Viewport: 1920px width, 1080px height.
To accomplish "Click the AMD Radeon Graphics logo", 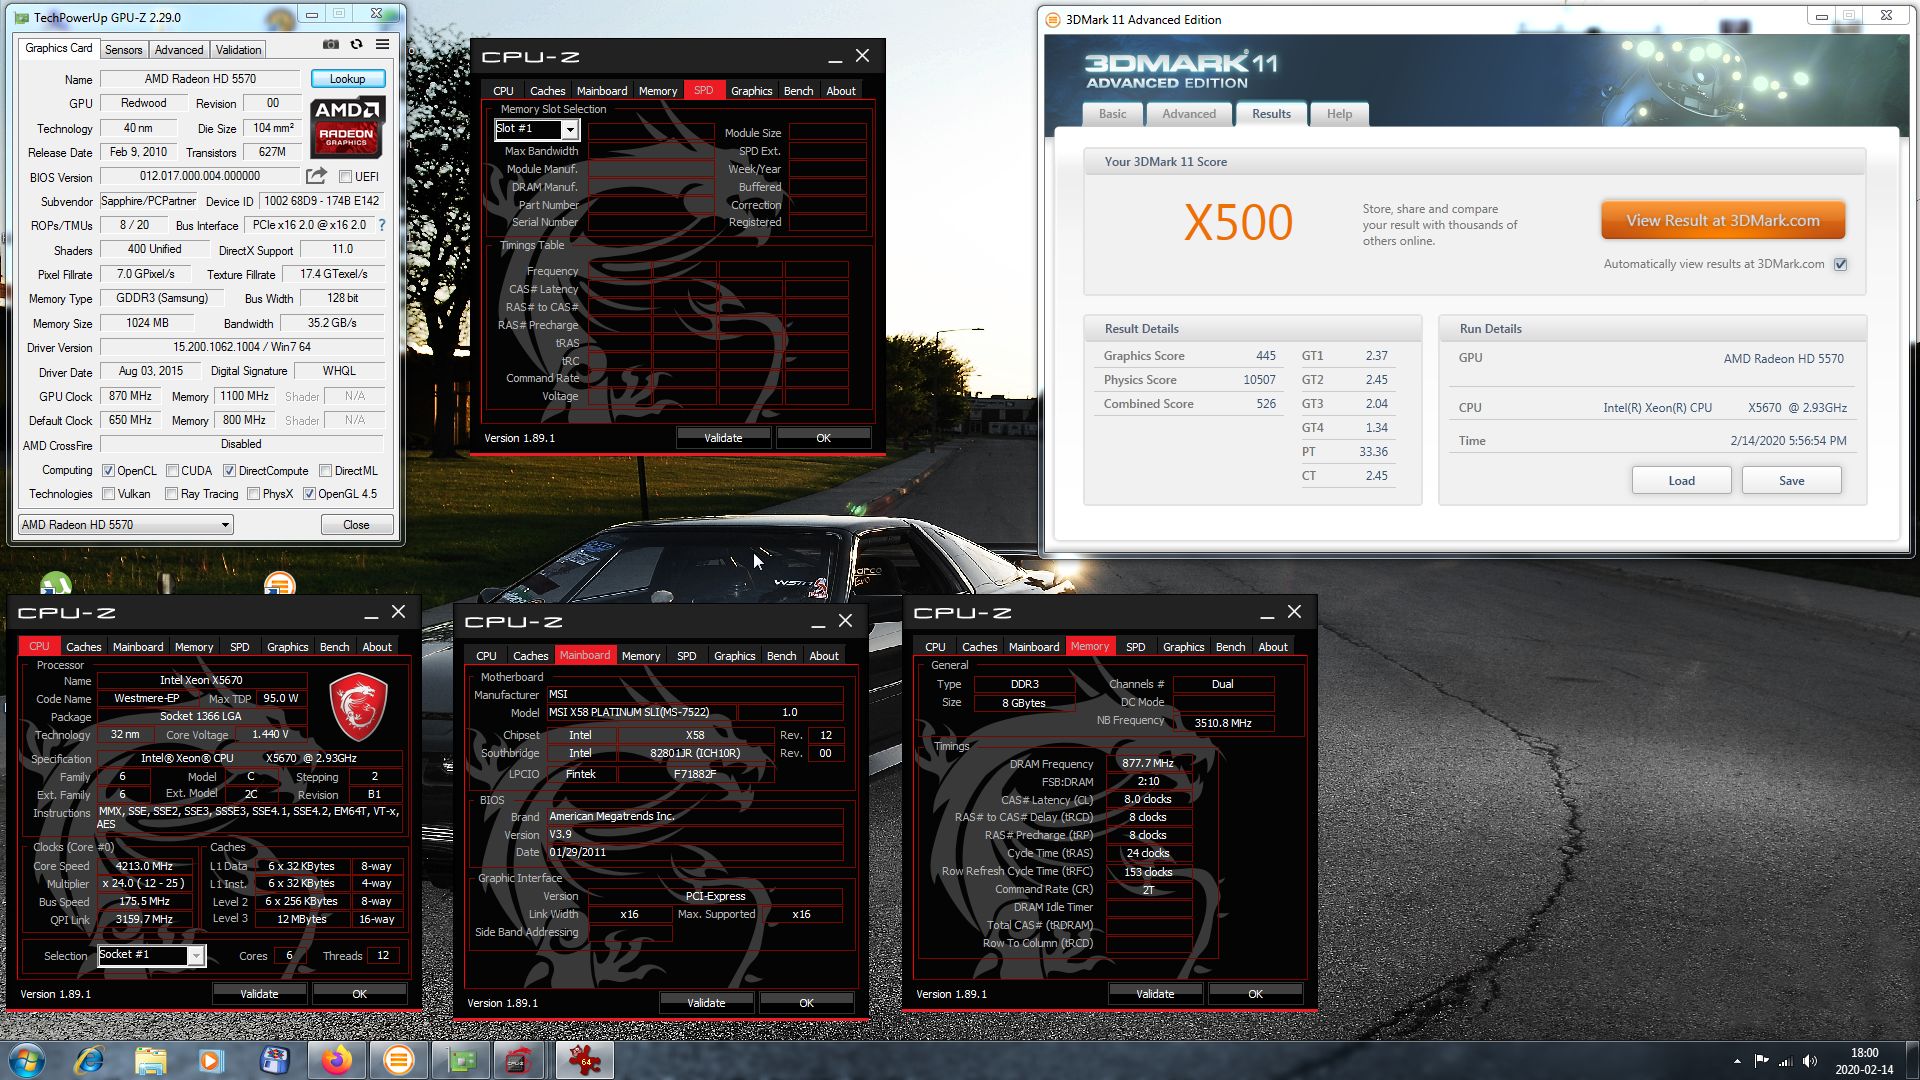I will [x=346, y=127].
